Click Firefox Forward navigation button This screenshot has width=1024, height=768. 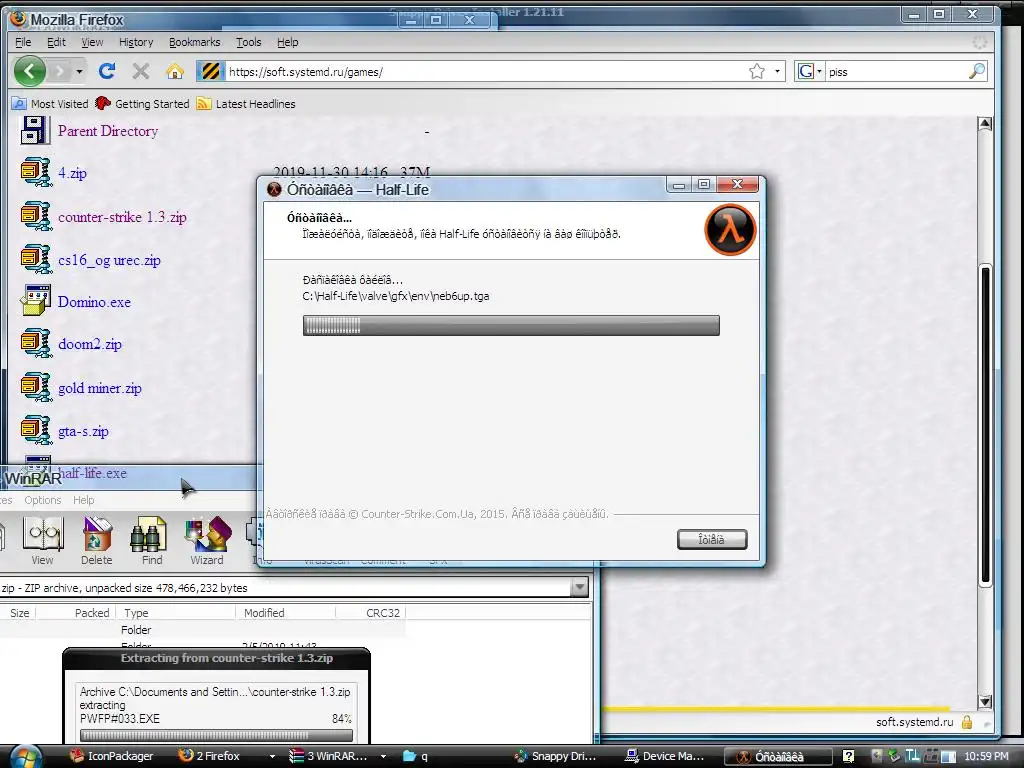(60, 71)
